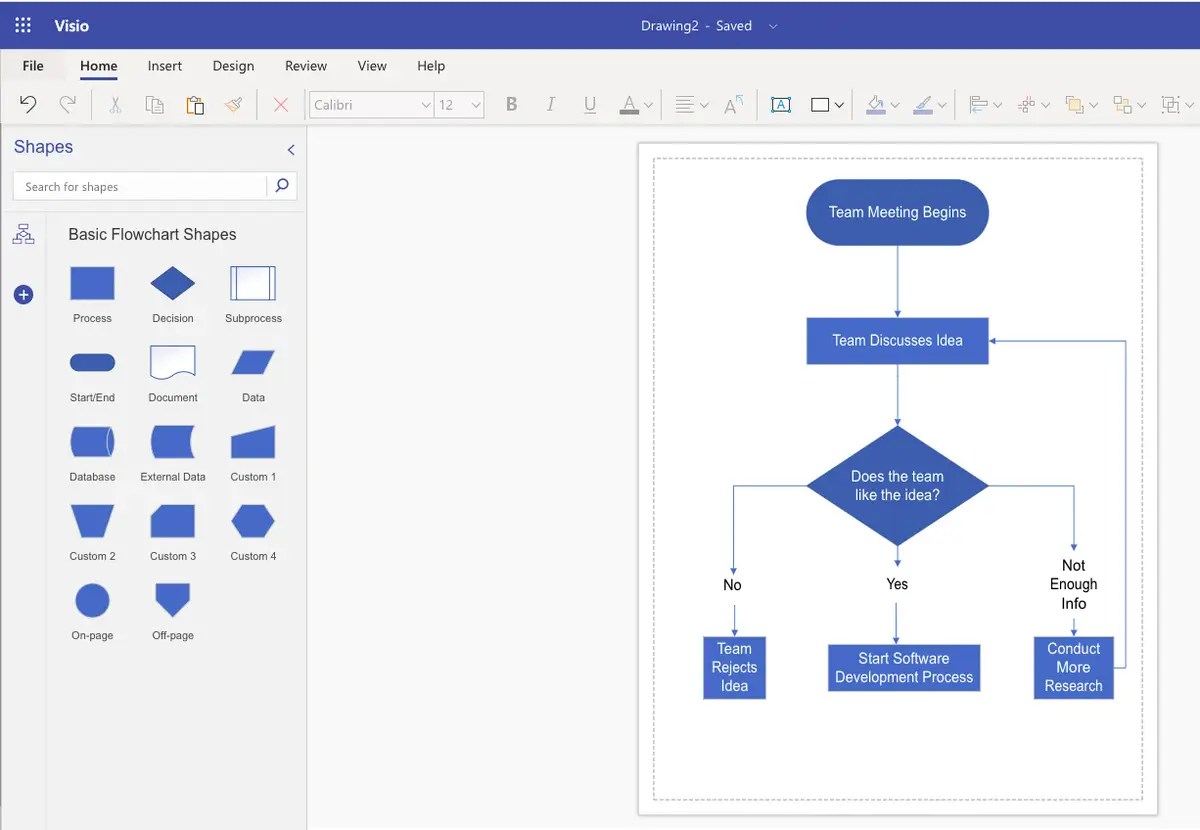Select the Process shape
1200x830 pixels.
click(x=92, y=285)
